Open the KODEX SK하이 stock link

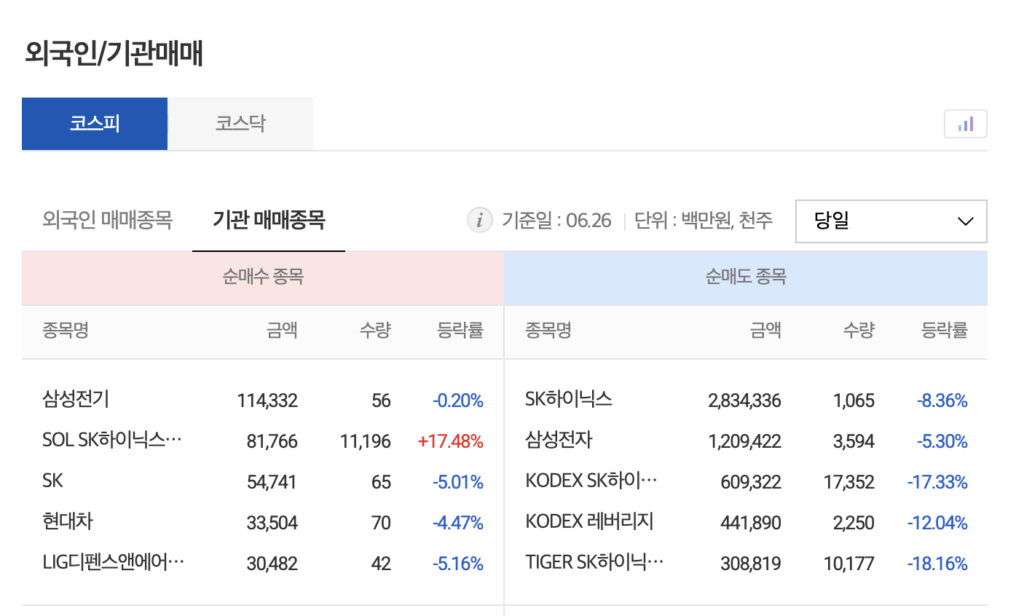(591, 481)
